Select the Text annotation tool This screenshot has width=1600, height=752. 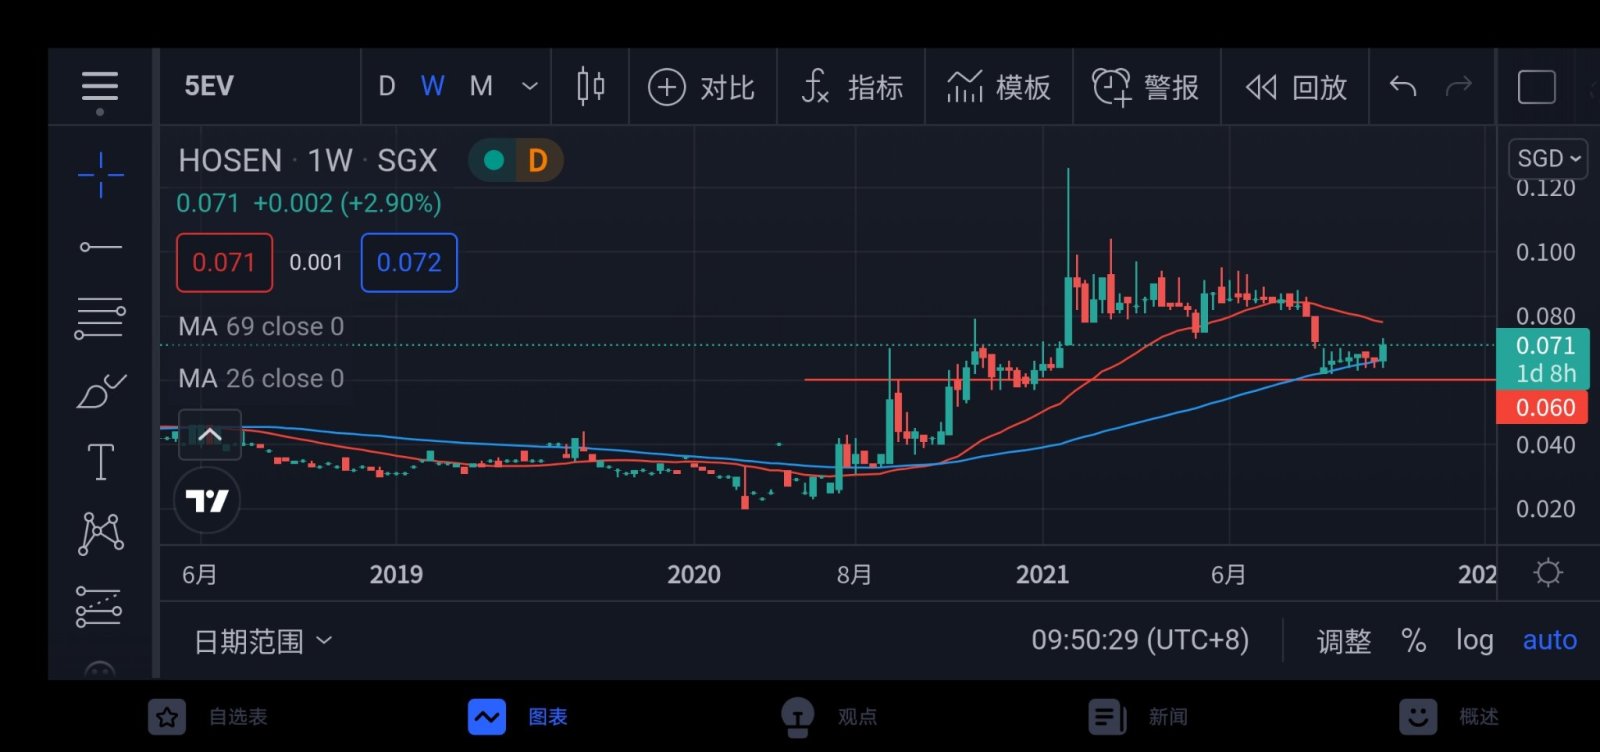tap(101, 462)
